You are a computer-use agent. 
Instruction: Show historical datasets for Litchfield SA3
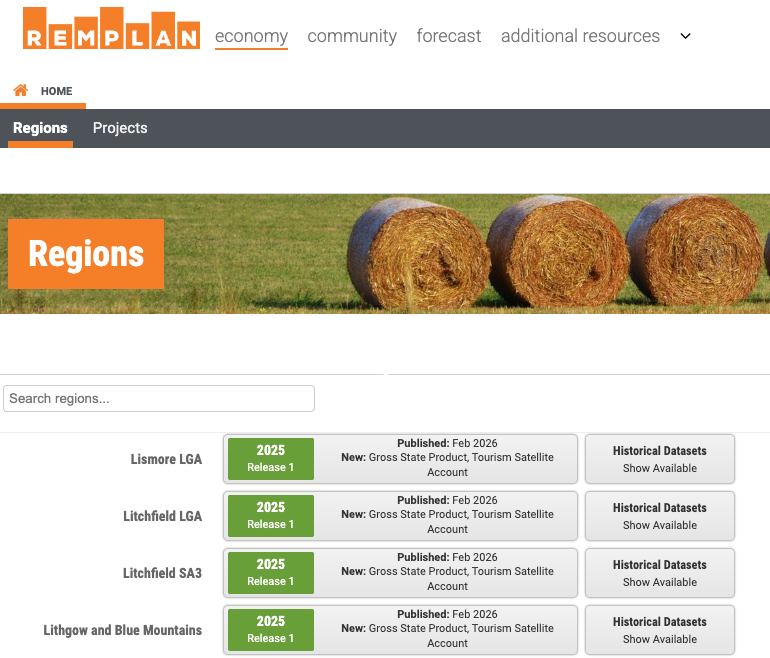tap(660, 573)
